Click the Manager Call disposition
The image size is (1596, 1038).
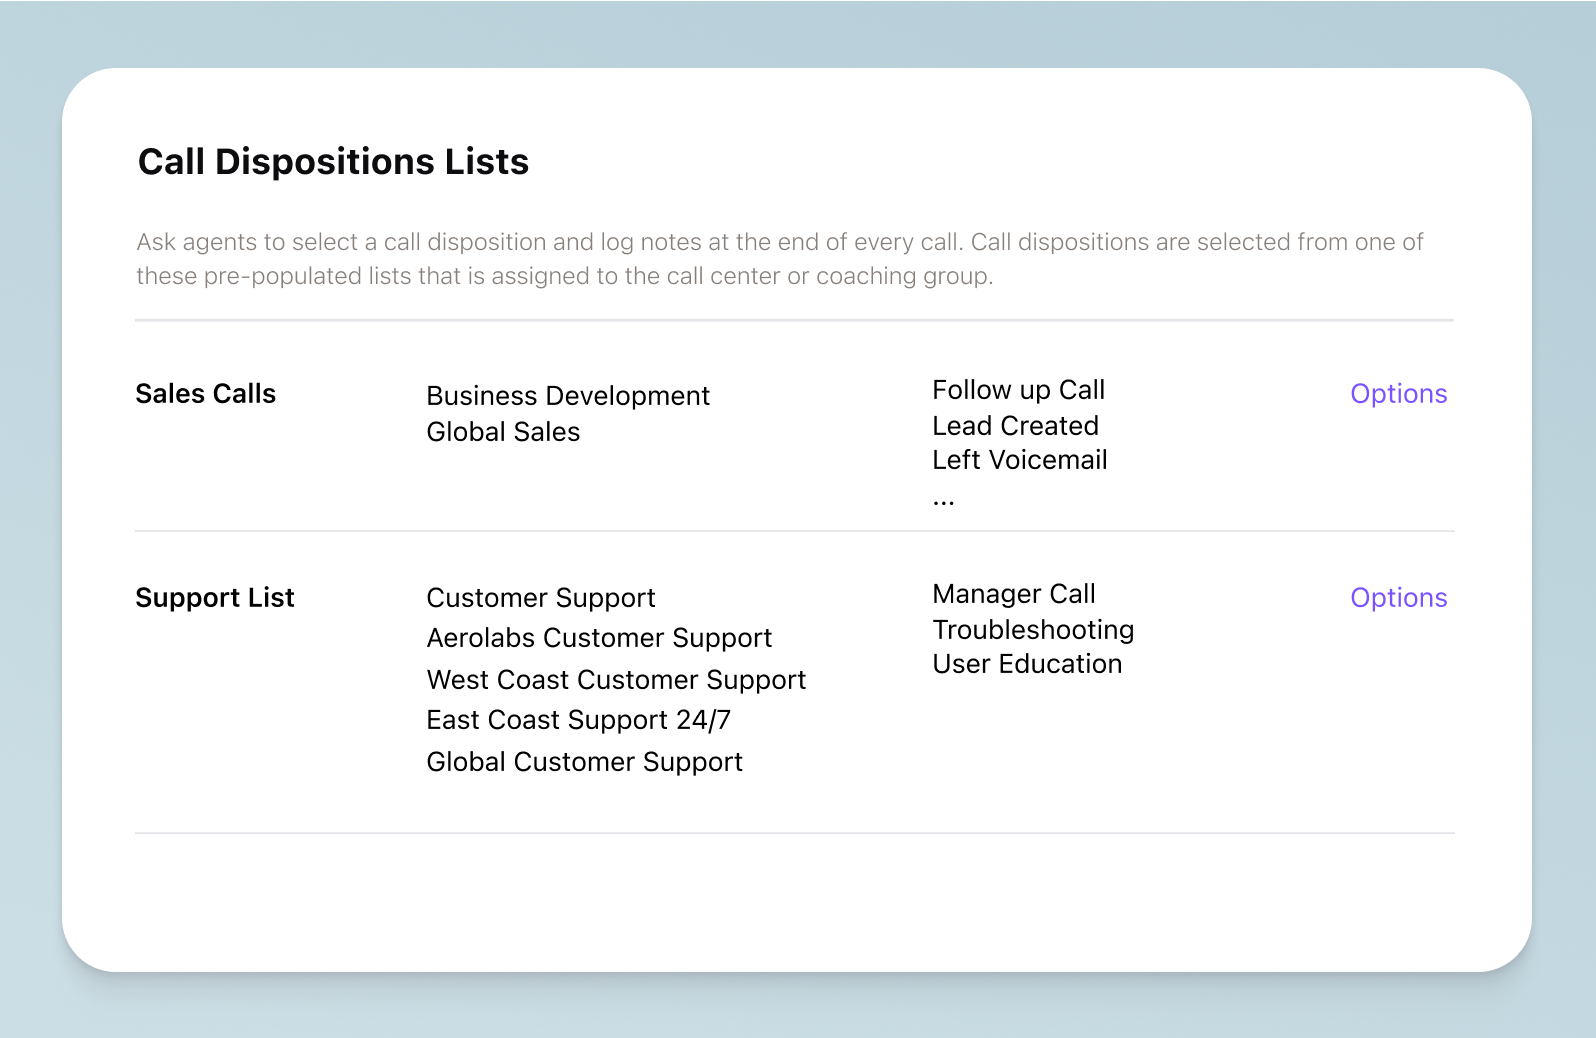tap(1013, 593)
